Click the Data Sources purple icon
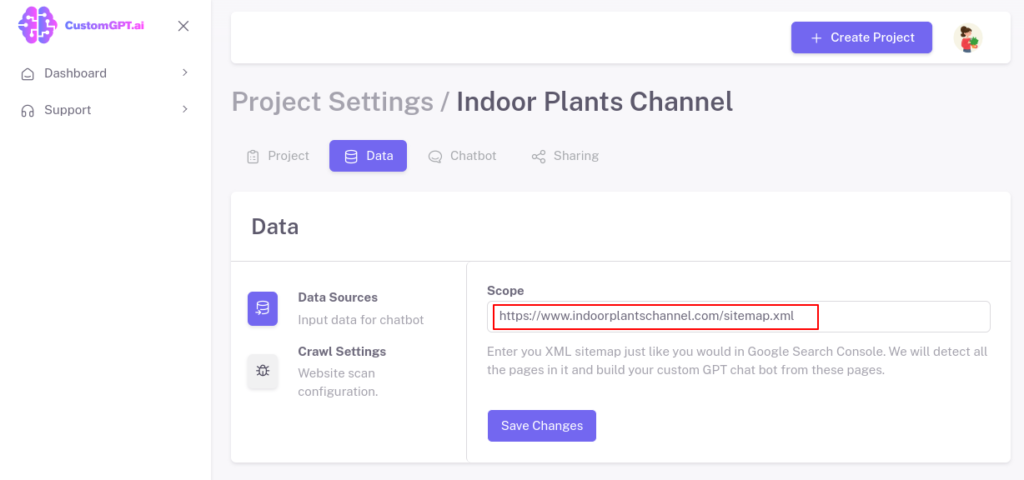Viewport: 1024px width, 480px height. (263, 308)
